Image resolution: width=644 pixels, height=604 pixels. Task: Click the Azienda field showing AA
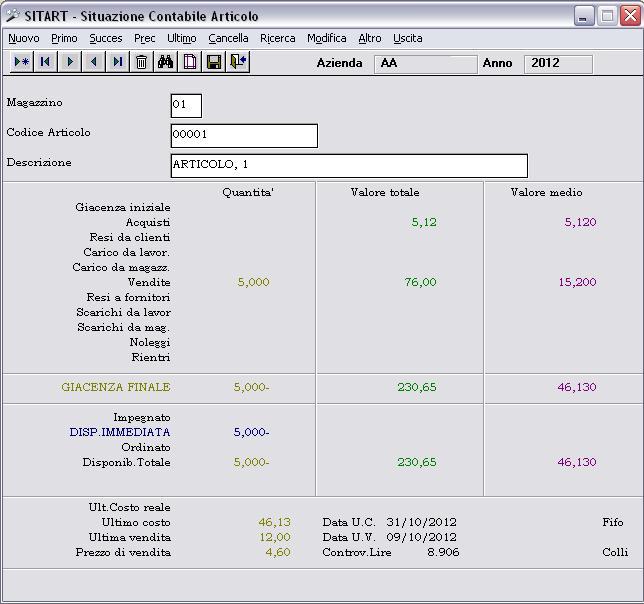426,64
